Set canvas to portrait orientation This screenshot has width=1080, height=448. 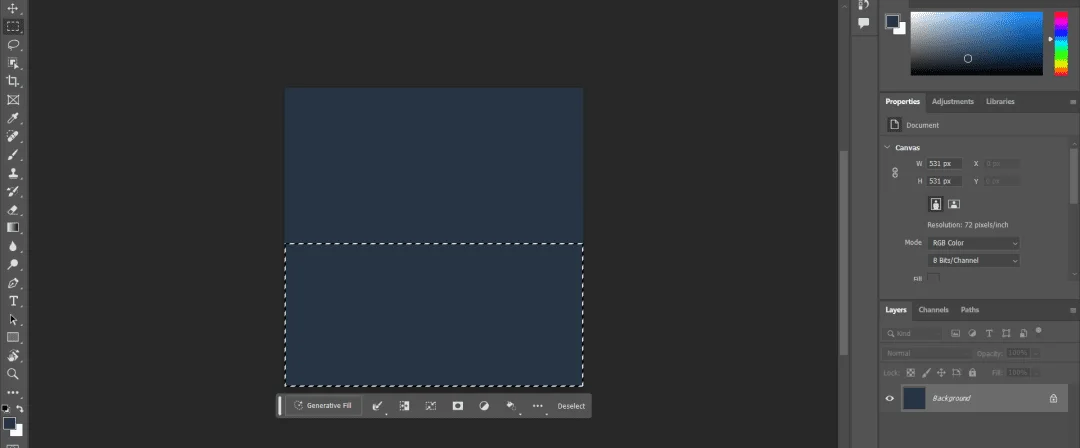pyautogui.click(x=935, y=204)
